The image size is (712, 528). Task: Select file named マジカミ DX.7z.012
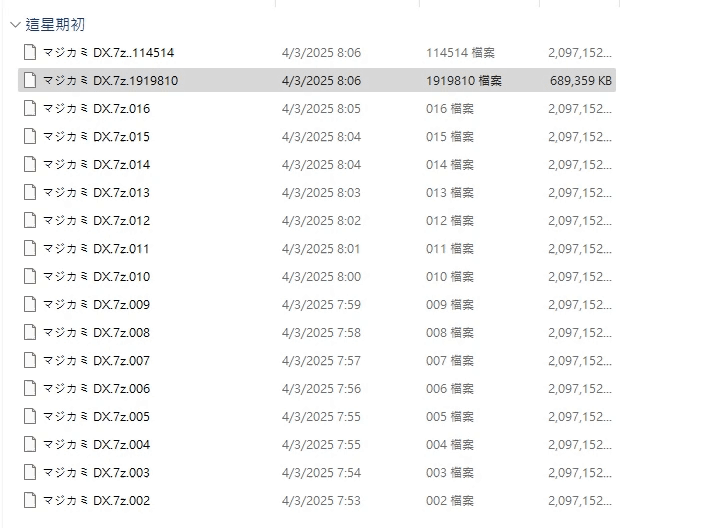point(96,220)
